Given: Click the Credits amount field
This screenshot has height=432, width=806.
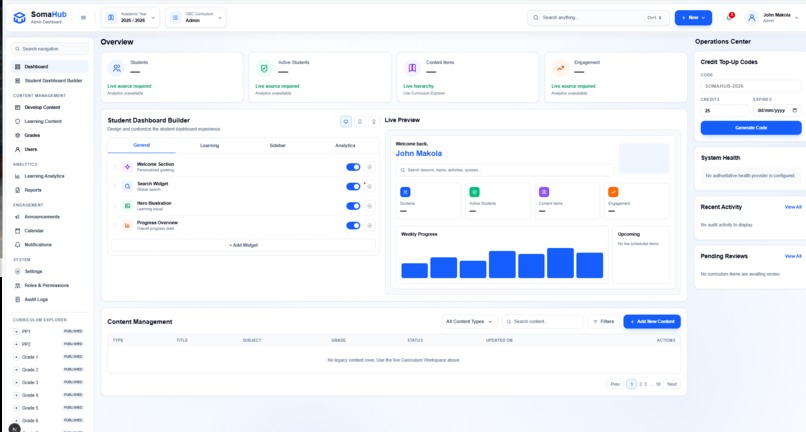Looking at the screenshot, I should (x=724, y=111).
